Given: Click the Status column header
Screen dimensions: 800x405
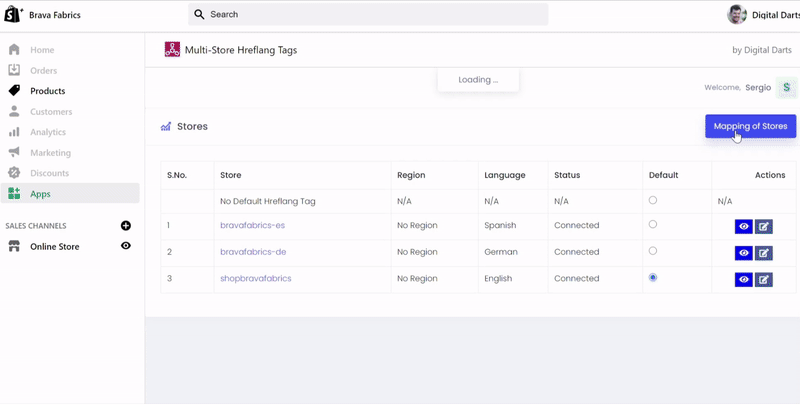Looking at the screenshot, I should coord(567,175).
